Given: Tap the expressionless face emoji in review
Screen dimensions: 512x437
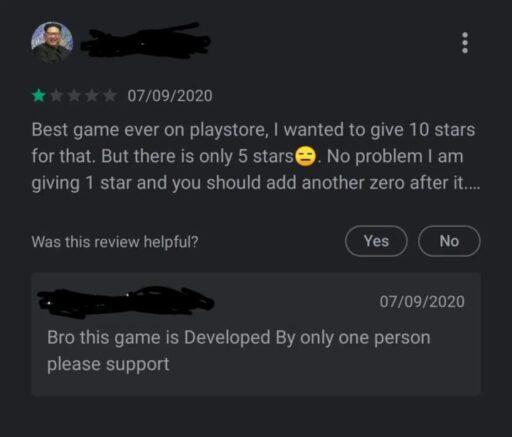Looking at the screenshot, I should (x=305, y=156).
